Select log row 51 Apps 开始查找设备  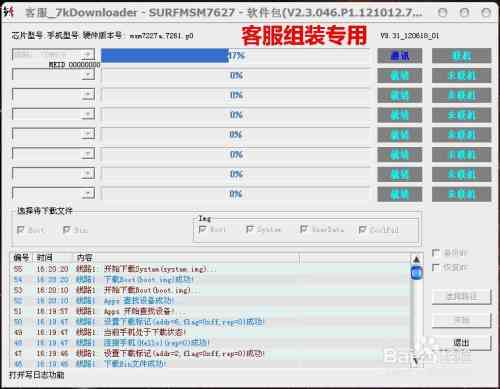click(211, 311)
